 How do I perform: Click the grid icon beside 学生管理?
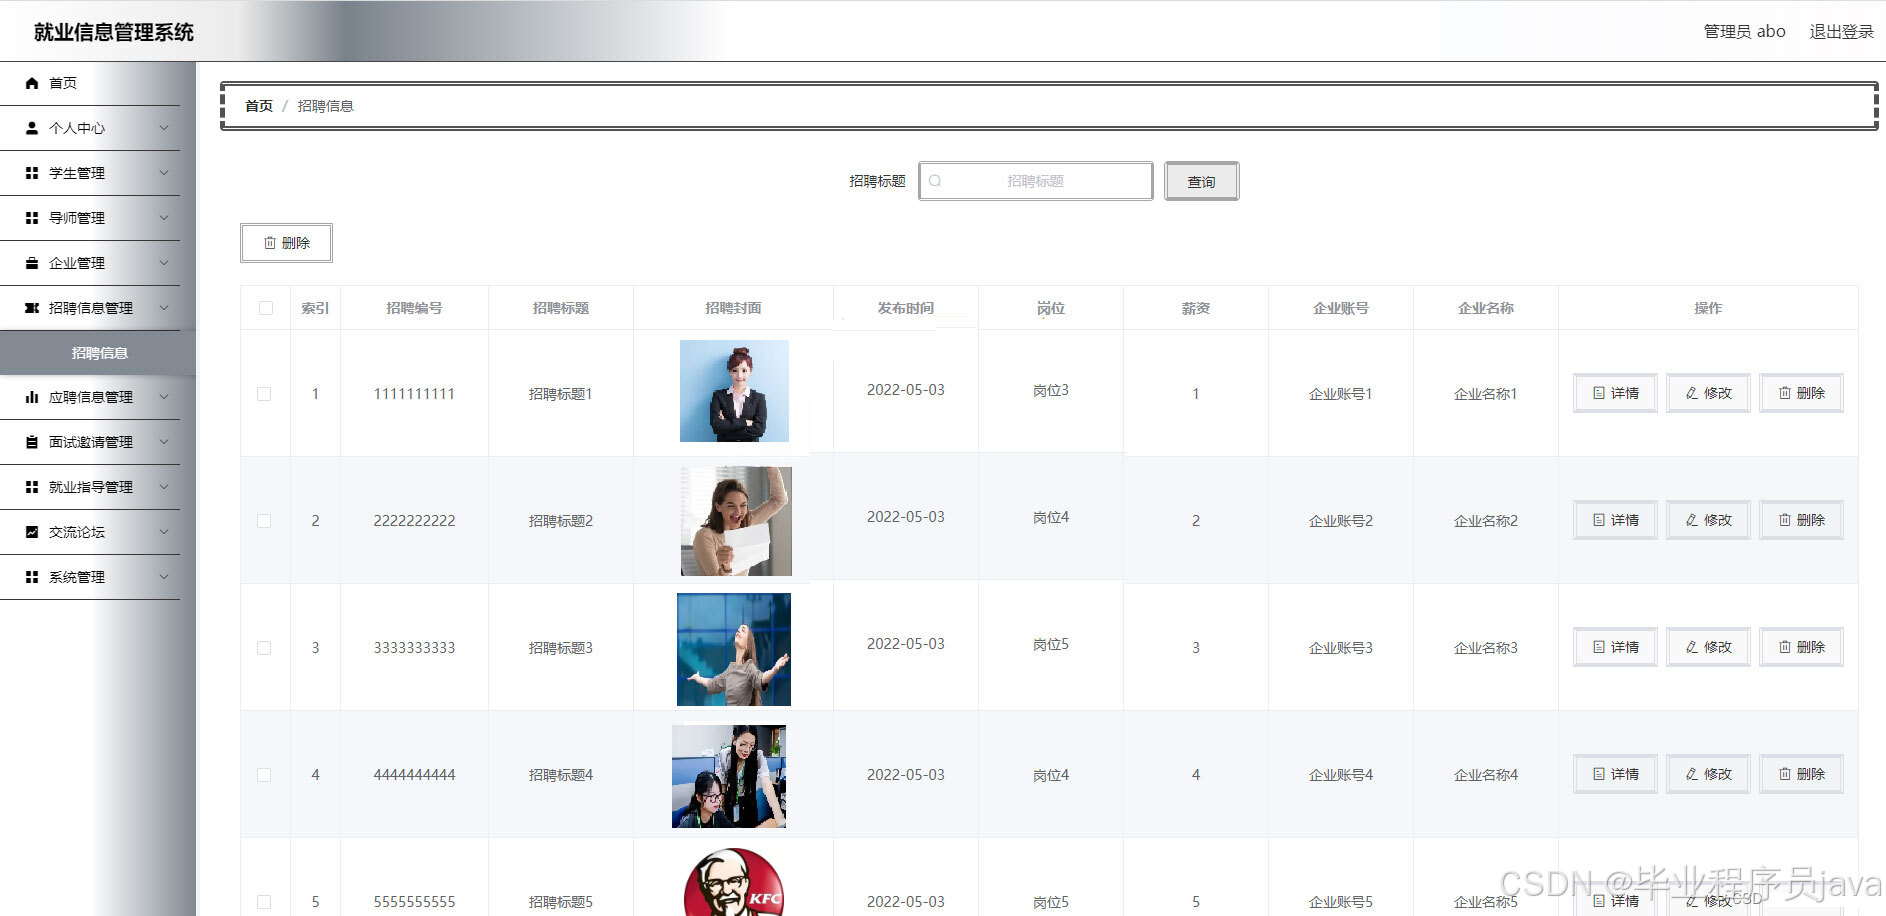[32, 173]
